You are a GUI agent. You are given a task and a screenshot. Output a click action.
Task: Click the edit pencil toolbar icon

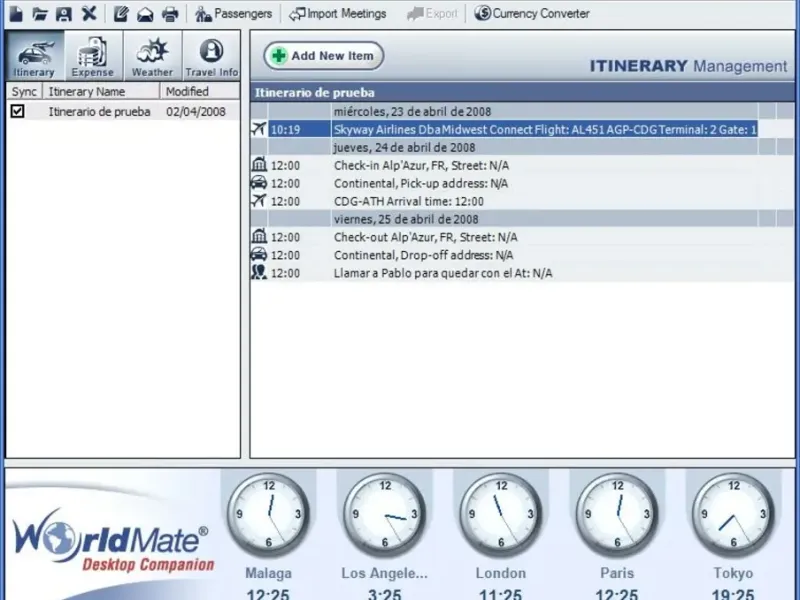121,14
